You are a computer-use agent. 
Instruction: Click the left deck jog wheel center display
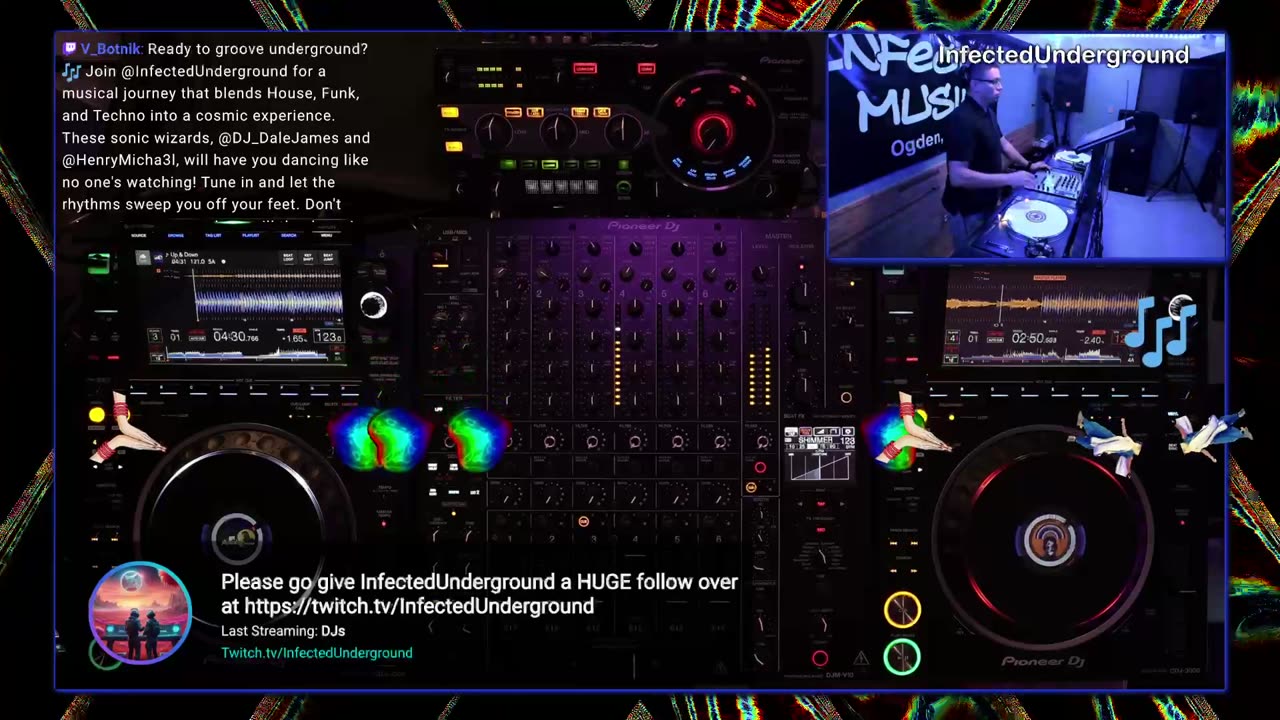[x=237, y=538]
